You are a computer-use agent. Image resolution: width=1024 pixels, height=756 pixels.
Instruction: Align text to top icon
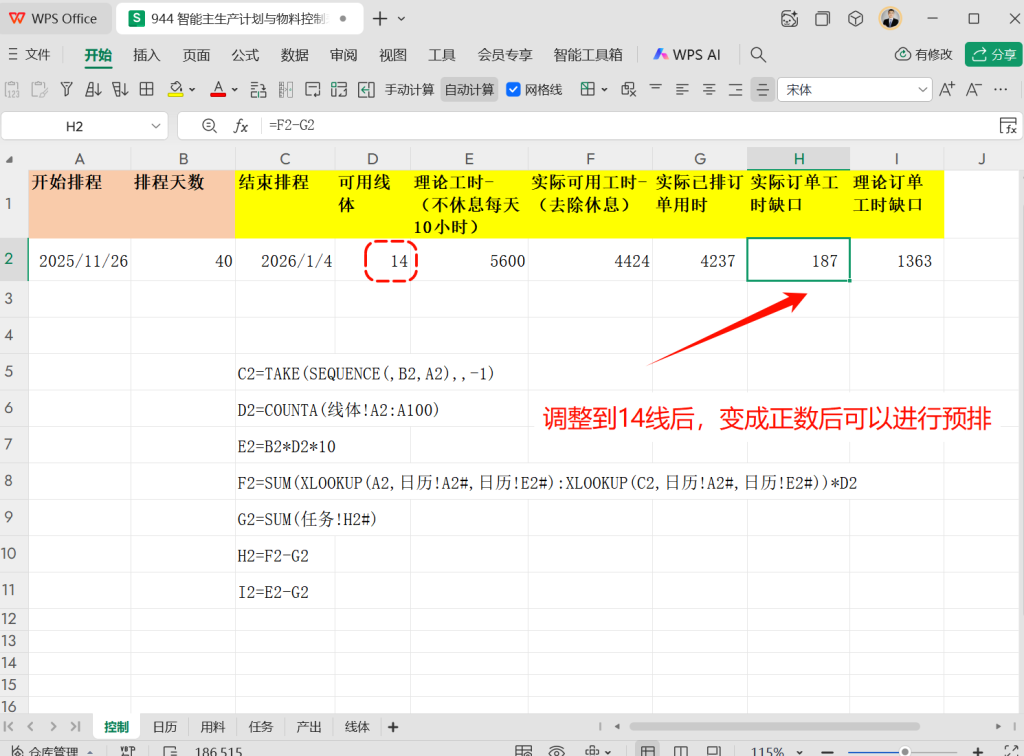click(x=656, y=89)
